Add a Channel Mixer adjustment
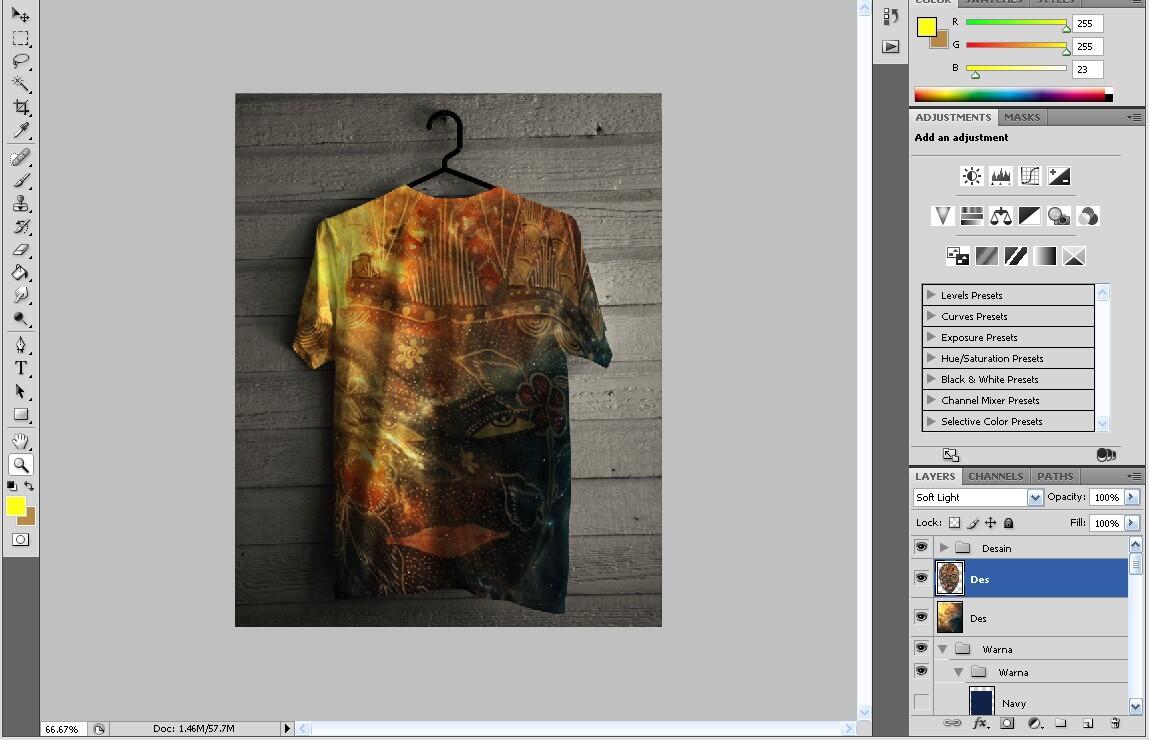The image size is (1149, 740). [1088, 215]
